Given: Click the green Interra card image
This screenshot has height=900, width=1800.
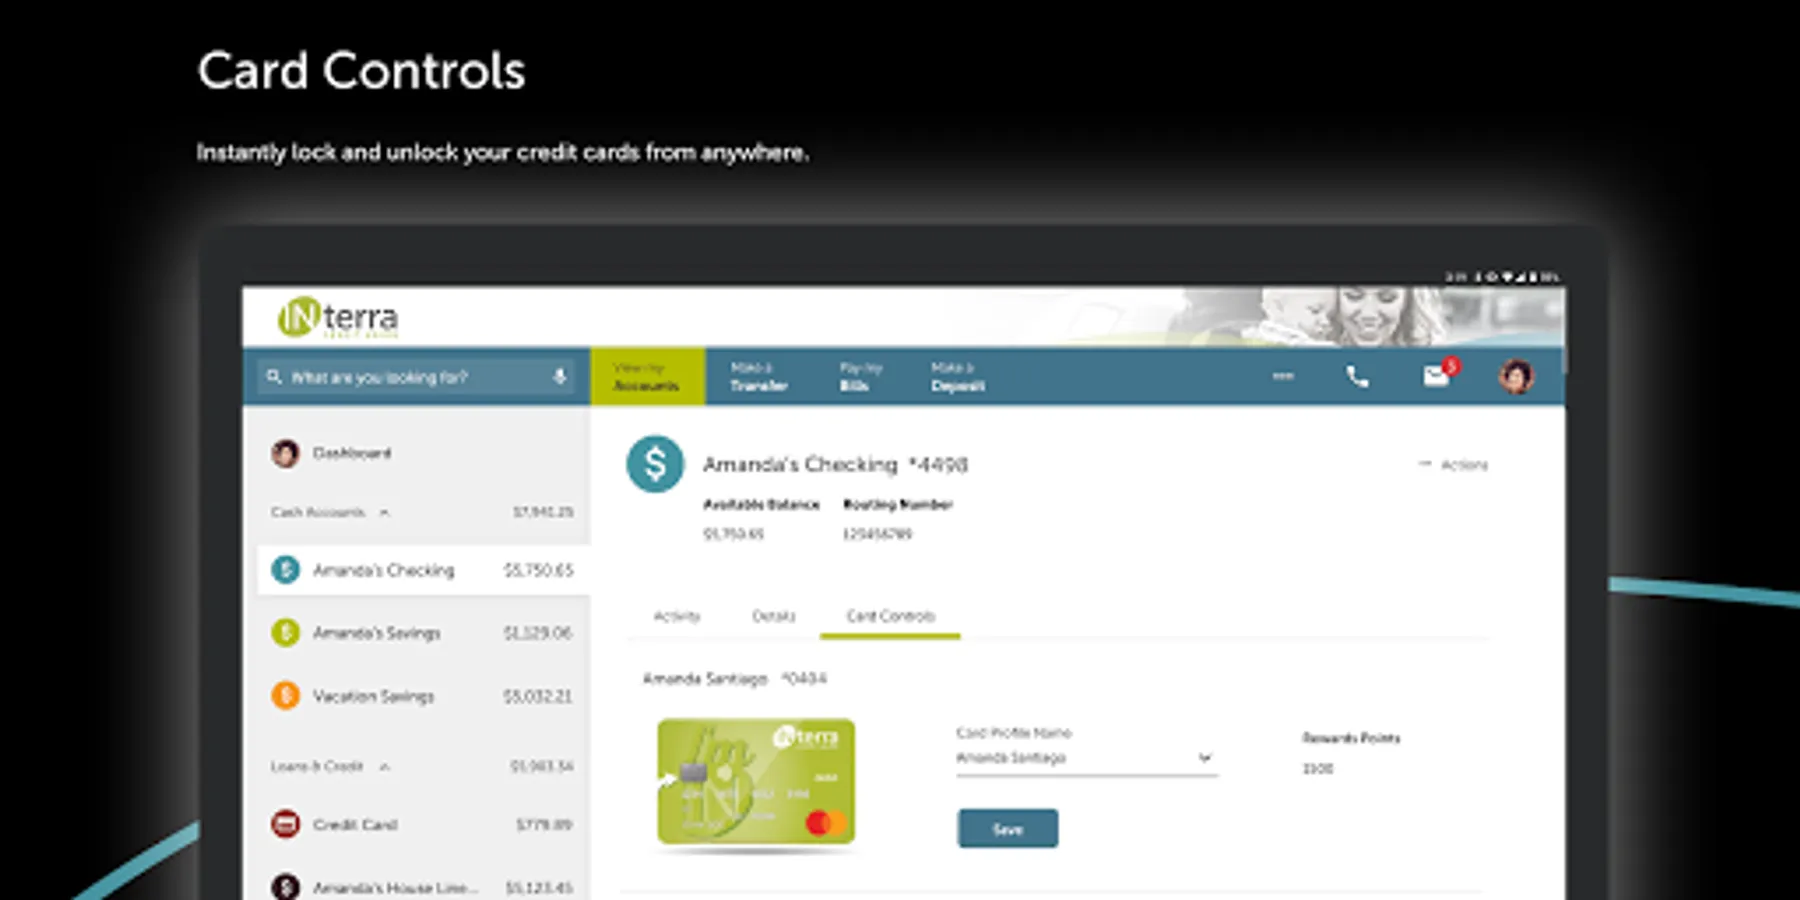Looking at the screenshot, I should pyautogui.click(x=756, y=781).
